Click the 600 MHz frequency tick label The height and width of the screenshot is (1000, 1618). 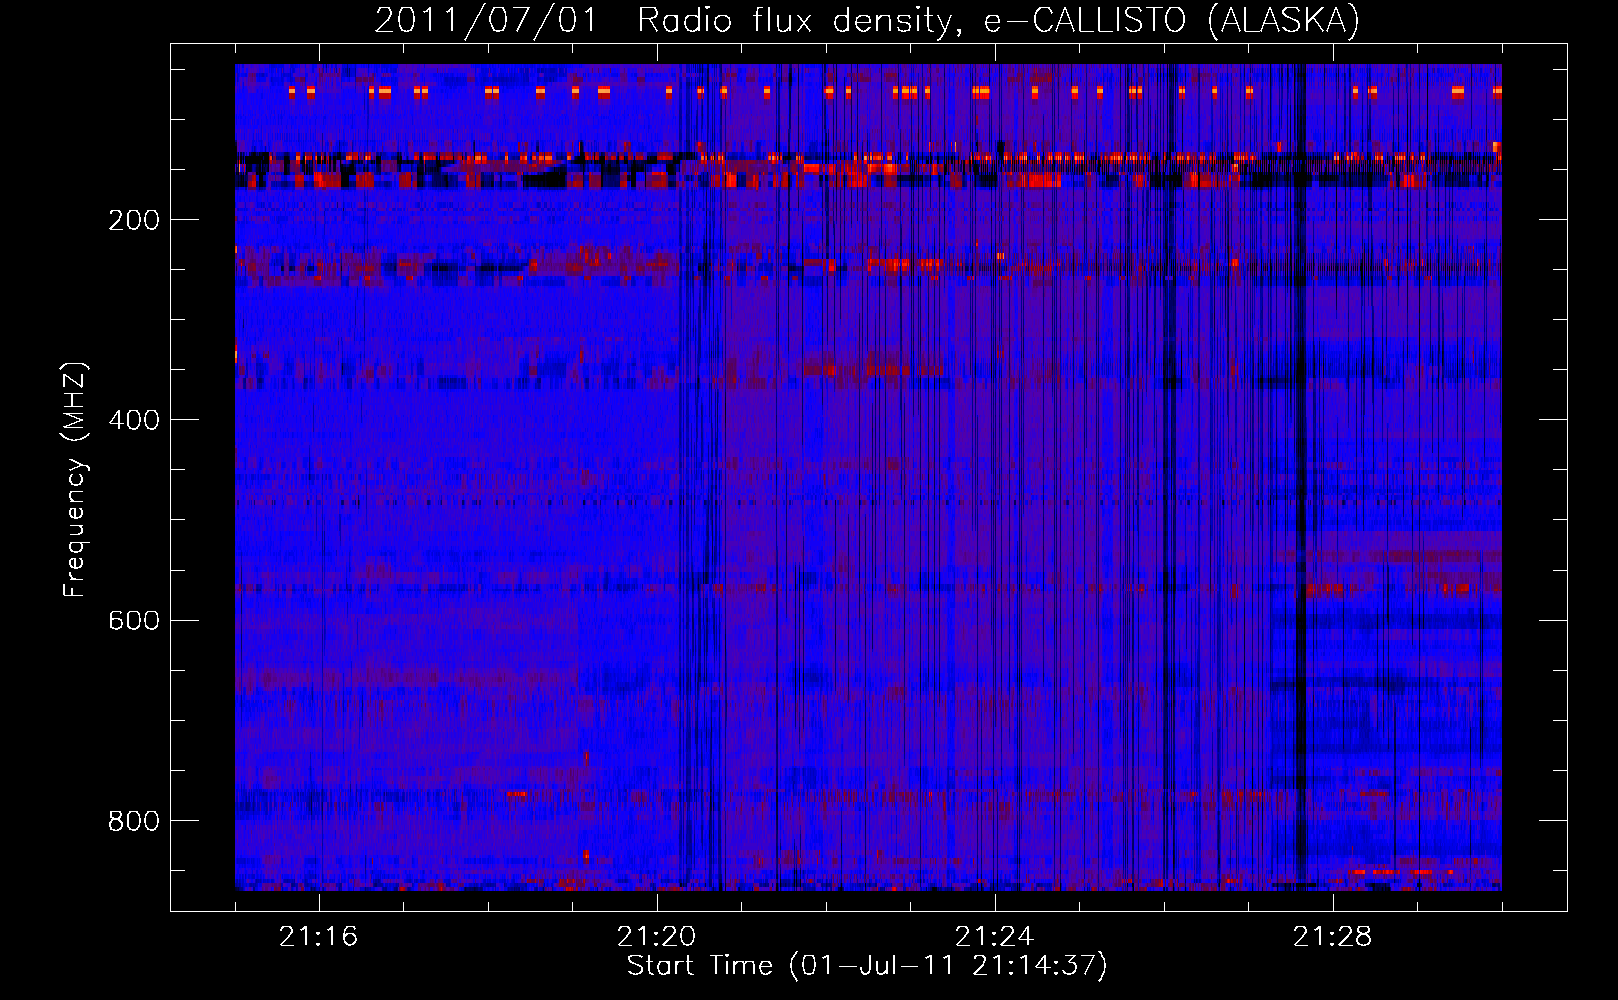pos(134,620)
